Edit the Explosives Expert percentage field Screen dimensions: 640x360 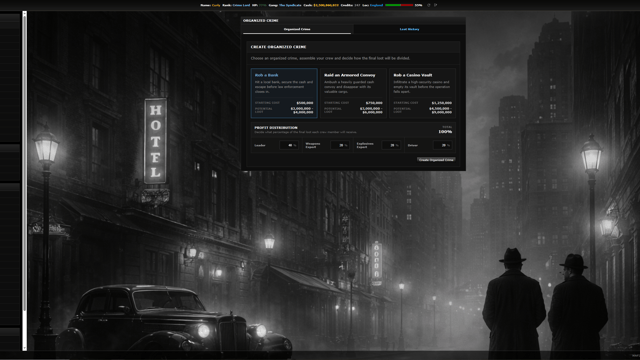pos(391,145)
